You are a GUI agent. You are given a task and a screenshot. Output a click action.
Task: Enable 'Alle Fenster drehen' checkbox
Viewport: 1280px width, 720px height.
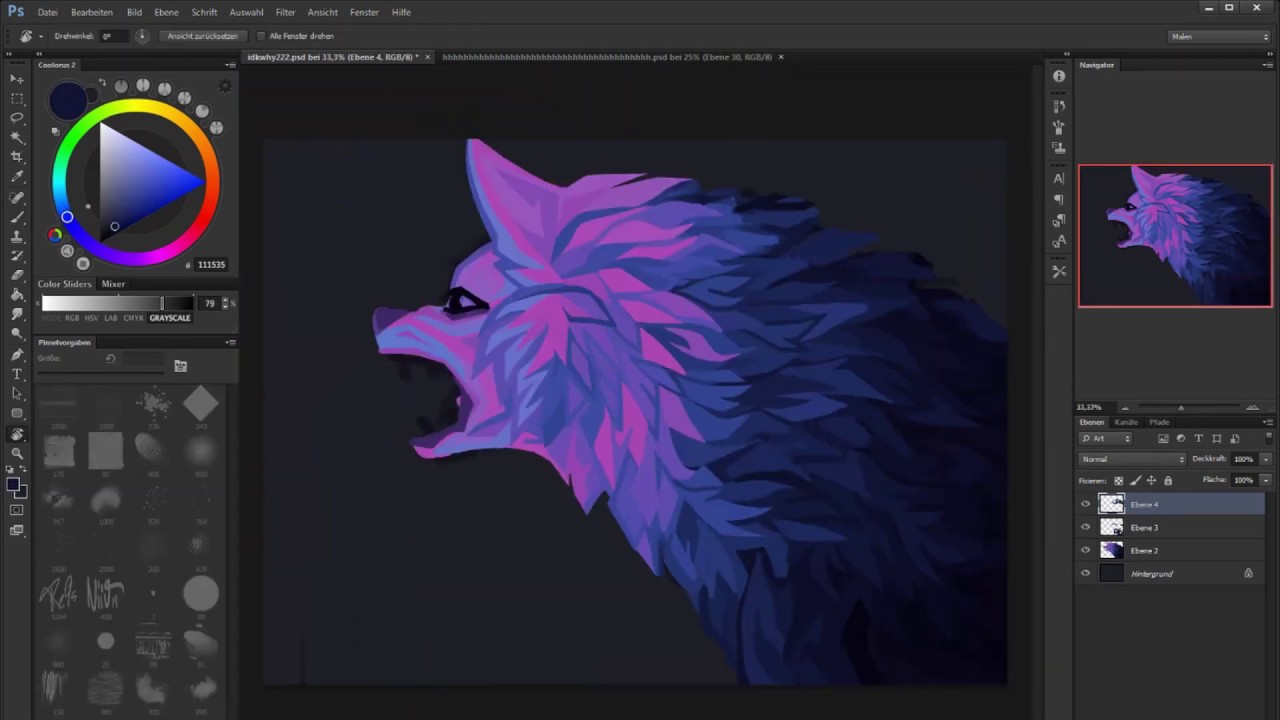[x=262, y=36]
